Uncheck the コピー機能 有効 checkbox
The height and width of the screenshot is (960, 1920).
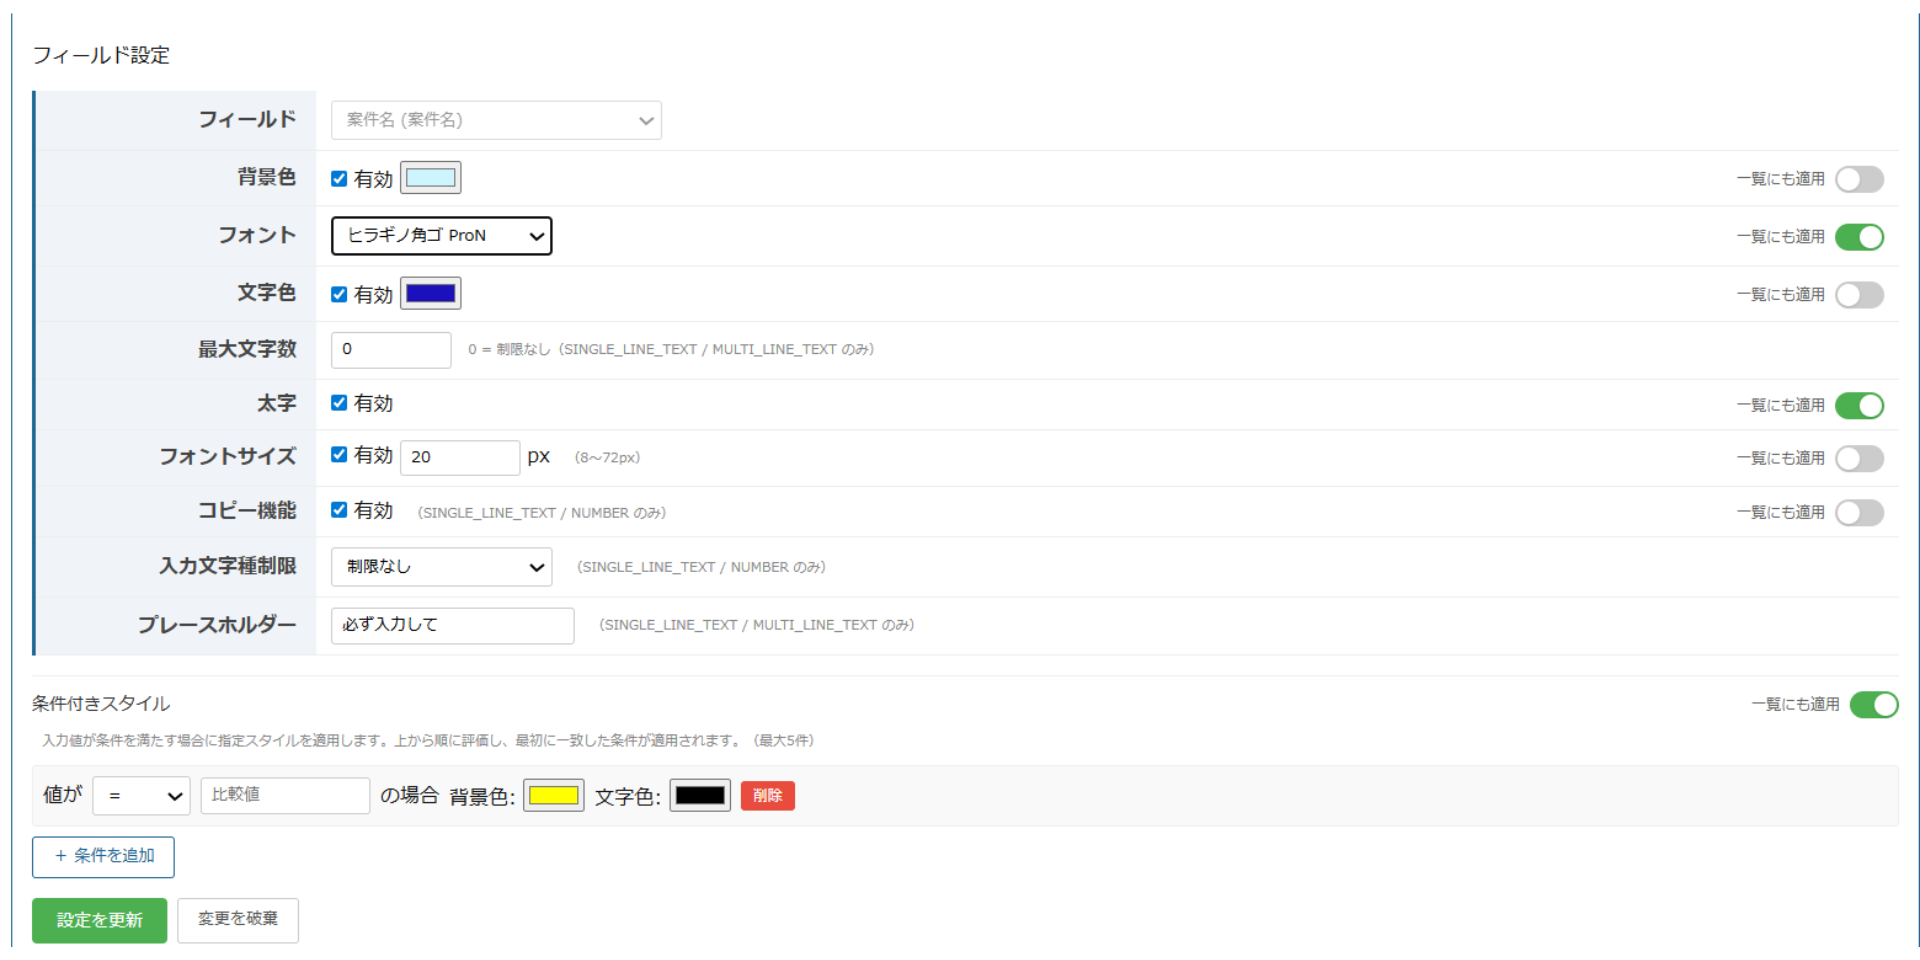[x=339, y=510]
